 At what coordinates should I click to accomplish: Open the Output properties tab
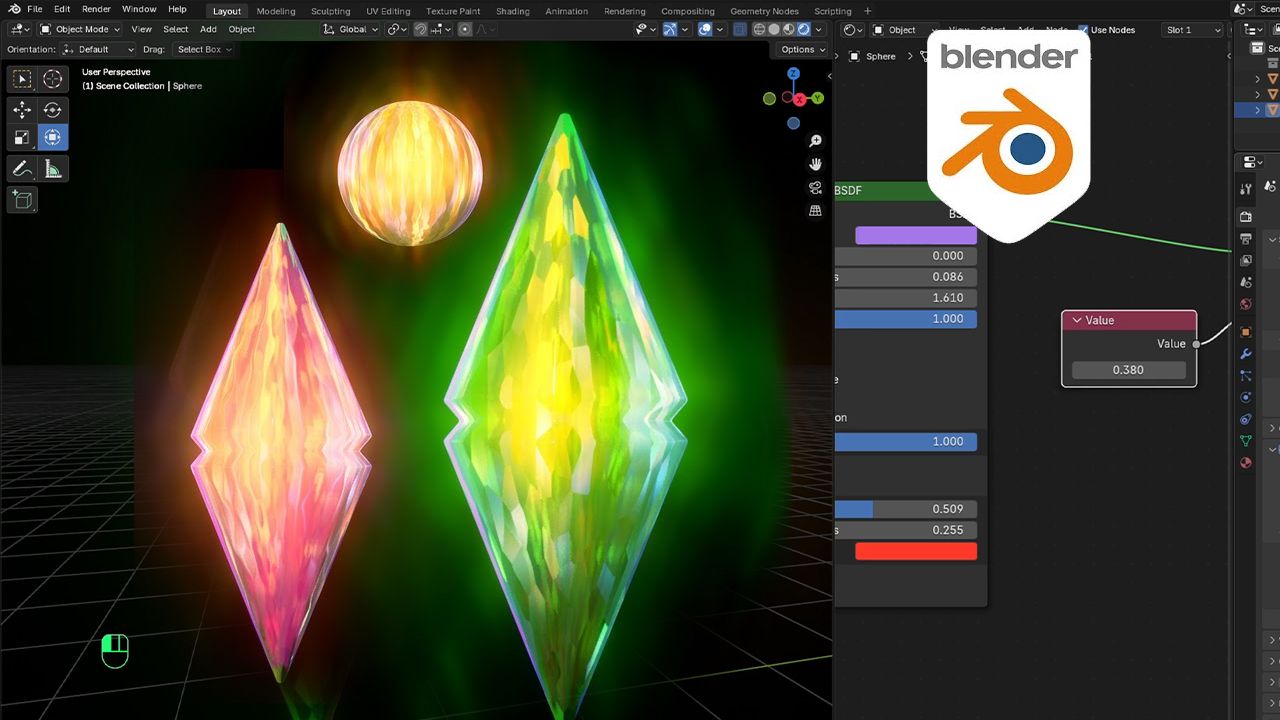pos(1246,238)
